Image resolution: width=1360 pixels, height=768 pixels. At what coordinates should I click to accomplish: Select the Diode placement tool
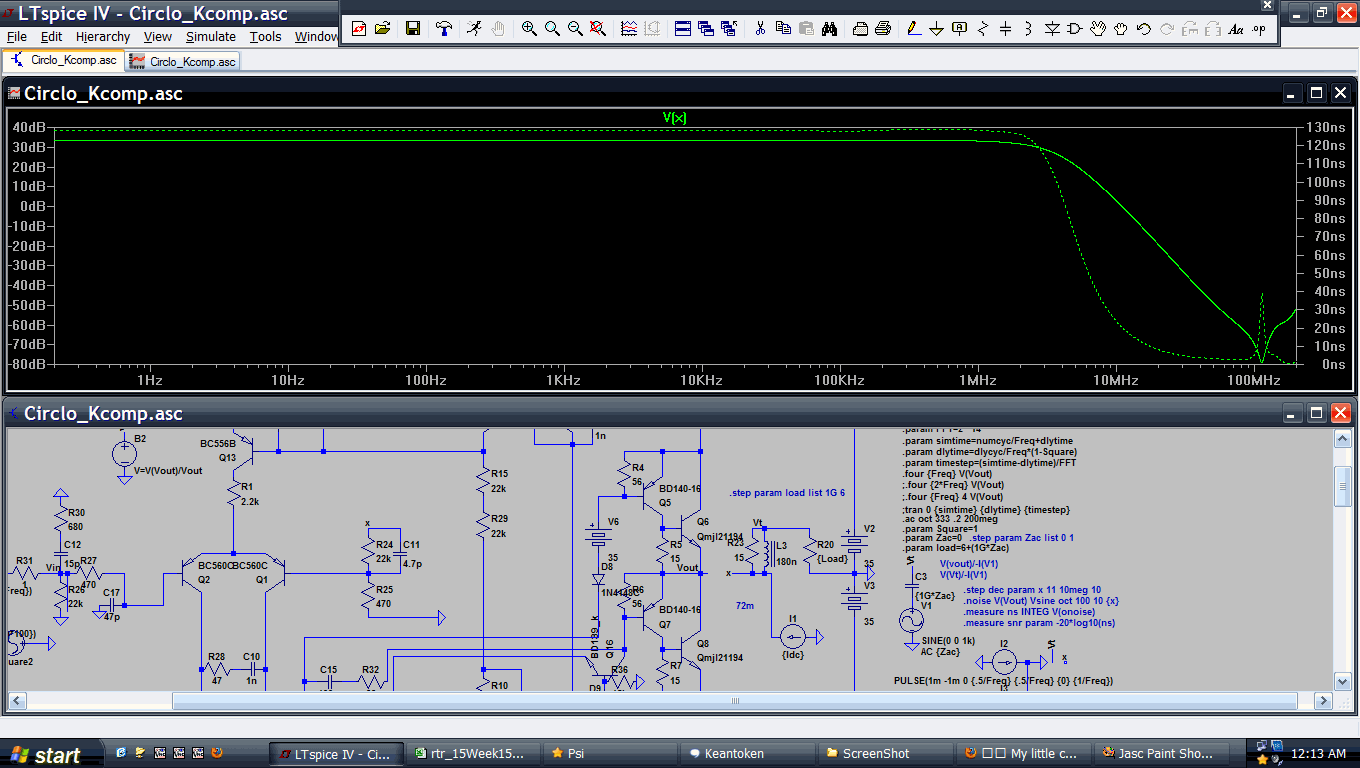point(1052,29)
